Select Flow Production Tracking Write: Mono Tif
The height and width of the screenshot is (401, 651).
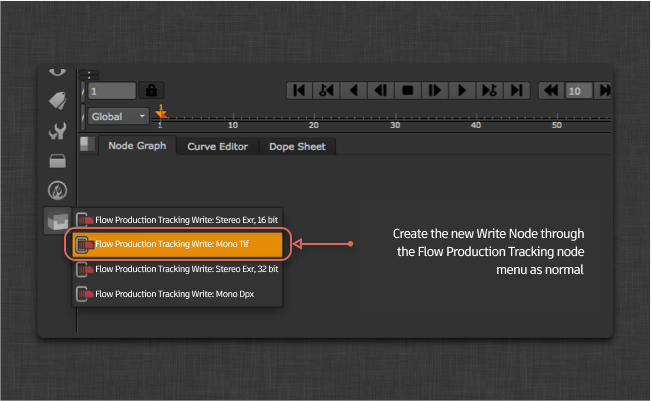[181, 243]
